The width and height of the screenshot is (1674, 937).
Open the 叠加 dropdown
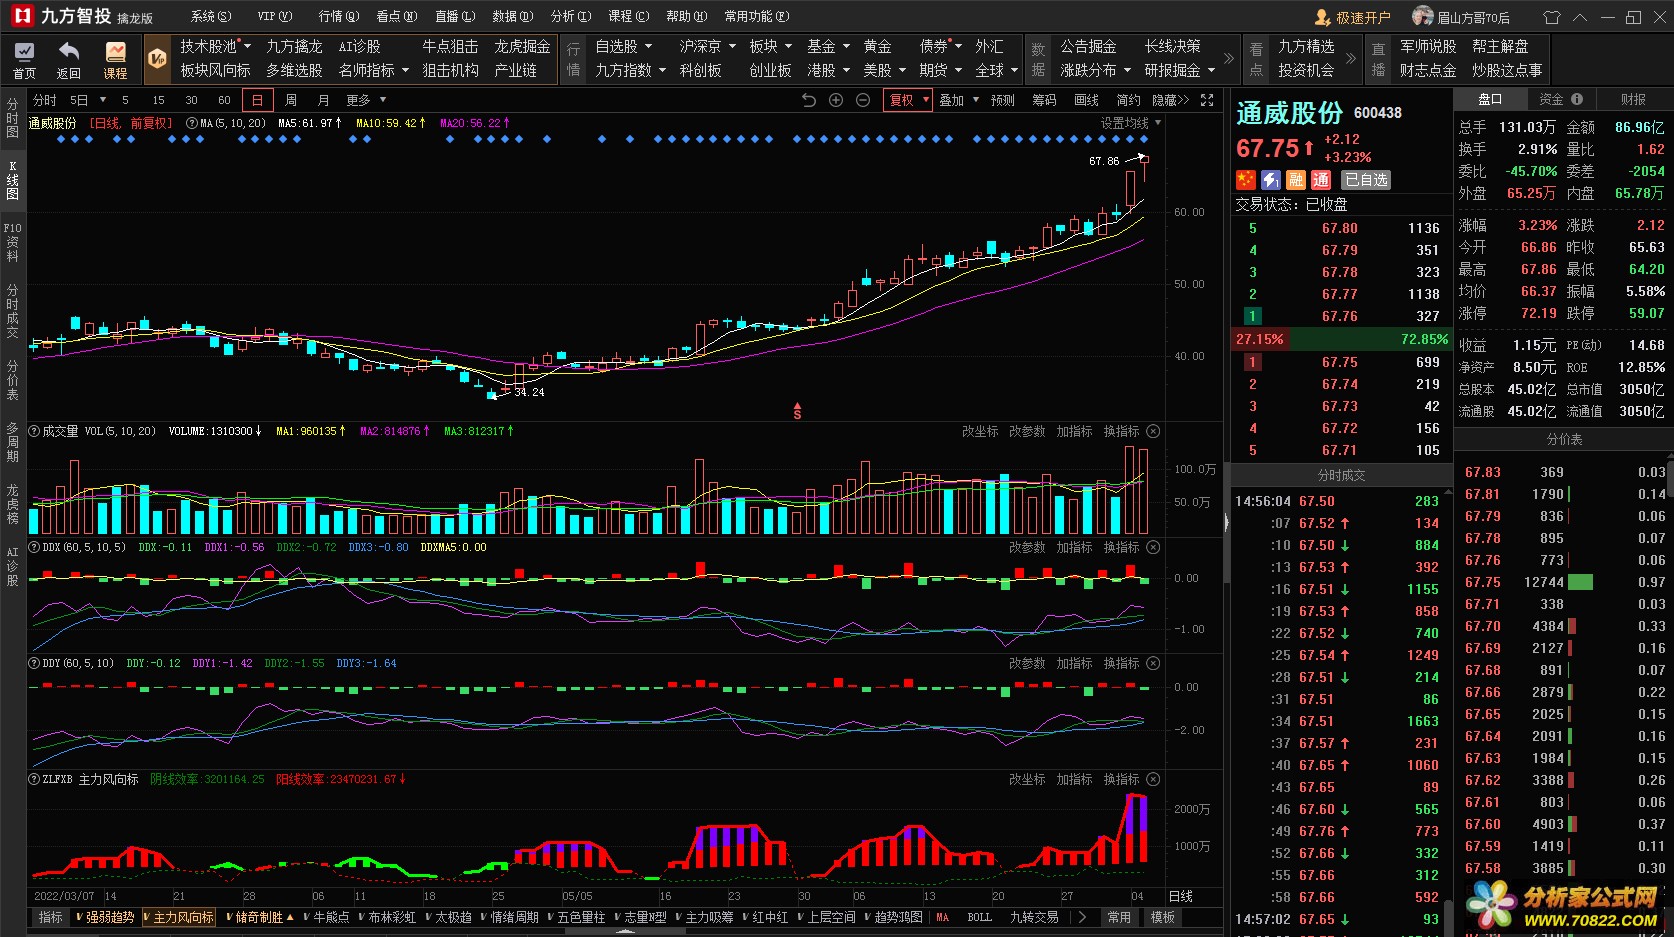[958, 100]
